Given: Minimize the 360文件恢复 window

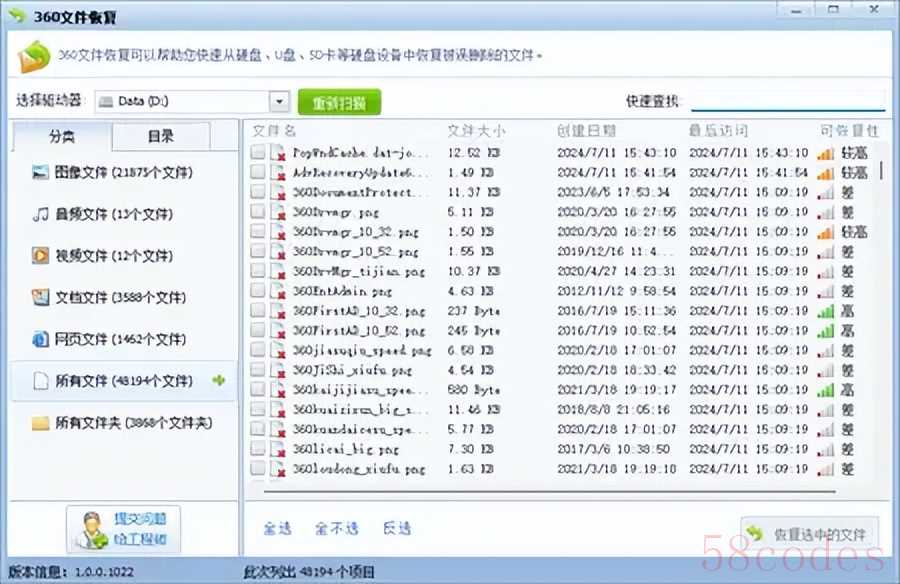Looking at the screenshot, I should click(796, 10).
